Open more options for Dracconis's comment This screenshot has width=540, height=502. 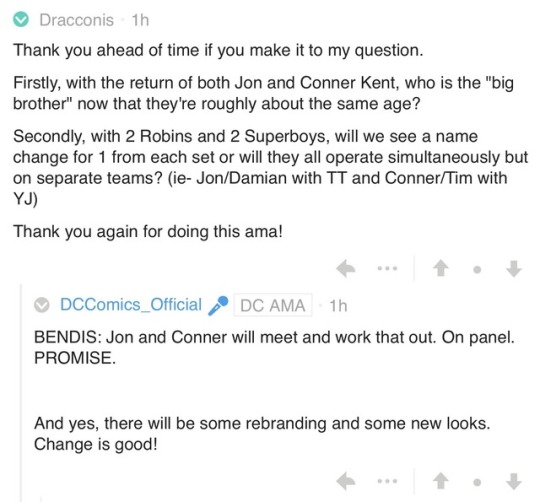(387, 268)
